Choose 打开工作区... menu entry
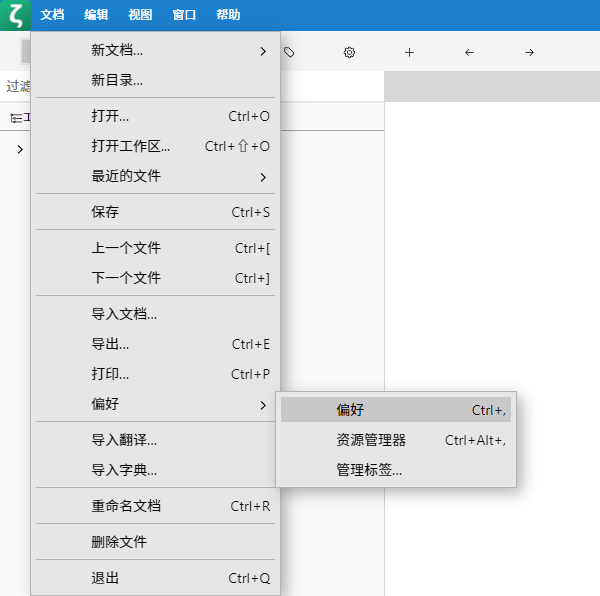The width and height of the screenshot is (600, 596). (x=155, y=146)
